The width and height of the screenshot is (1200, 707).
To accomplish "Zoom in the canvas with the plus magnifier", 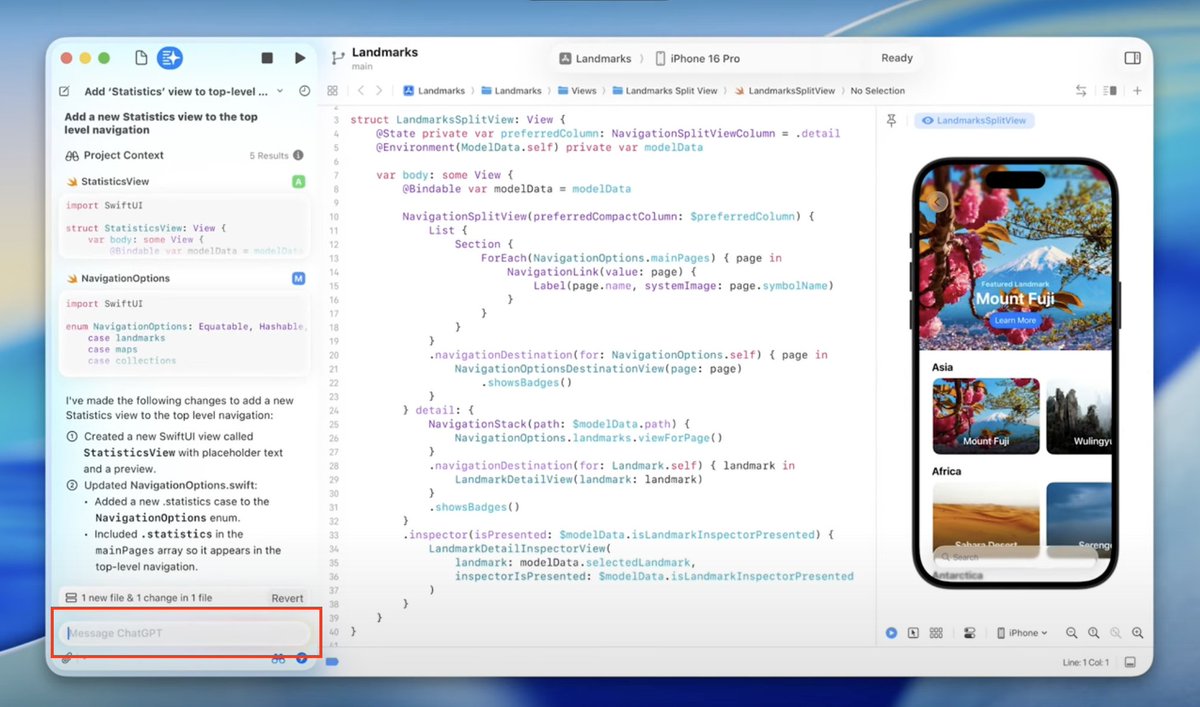I will click(1137, 632).
